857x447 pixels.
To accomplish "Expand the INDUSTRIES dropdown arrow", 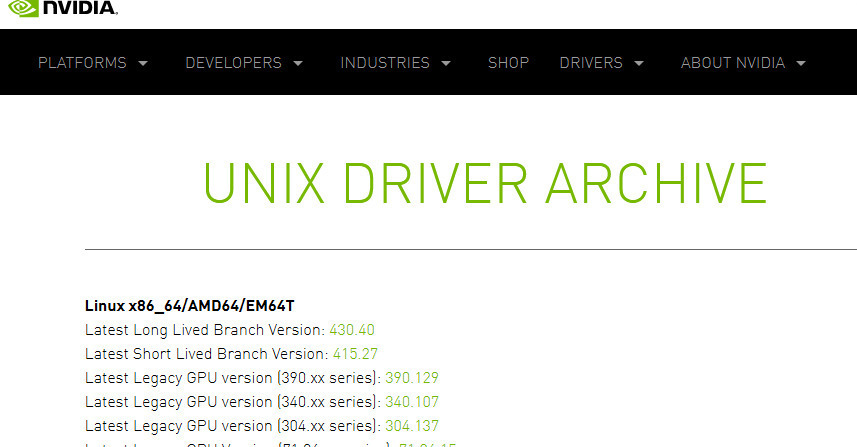I will 446,63.
